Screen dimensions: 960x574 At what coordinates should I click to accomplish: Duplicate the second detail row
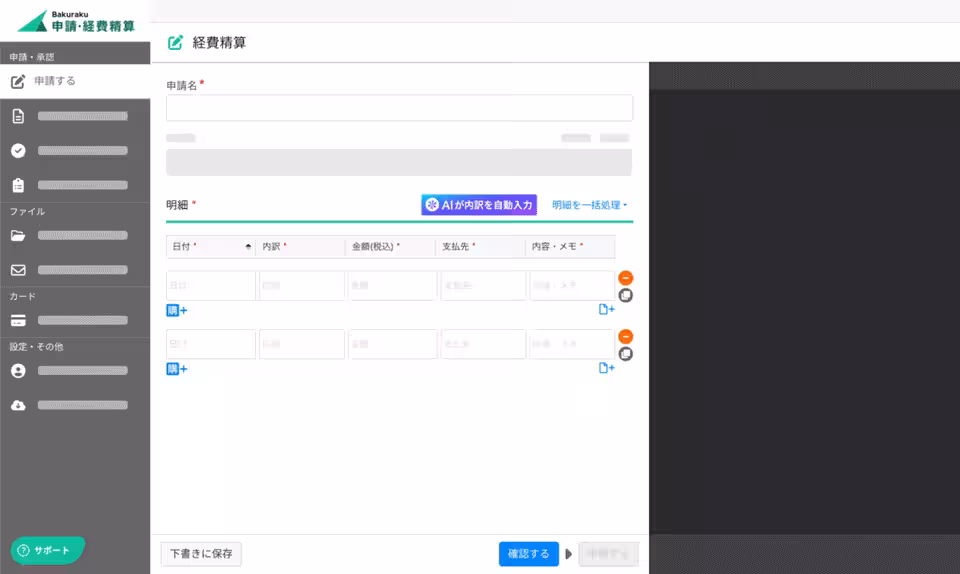pos(626,354)
